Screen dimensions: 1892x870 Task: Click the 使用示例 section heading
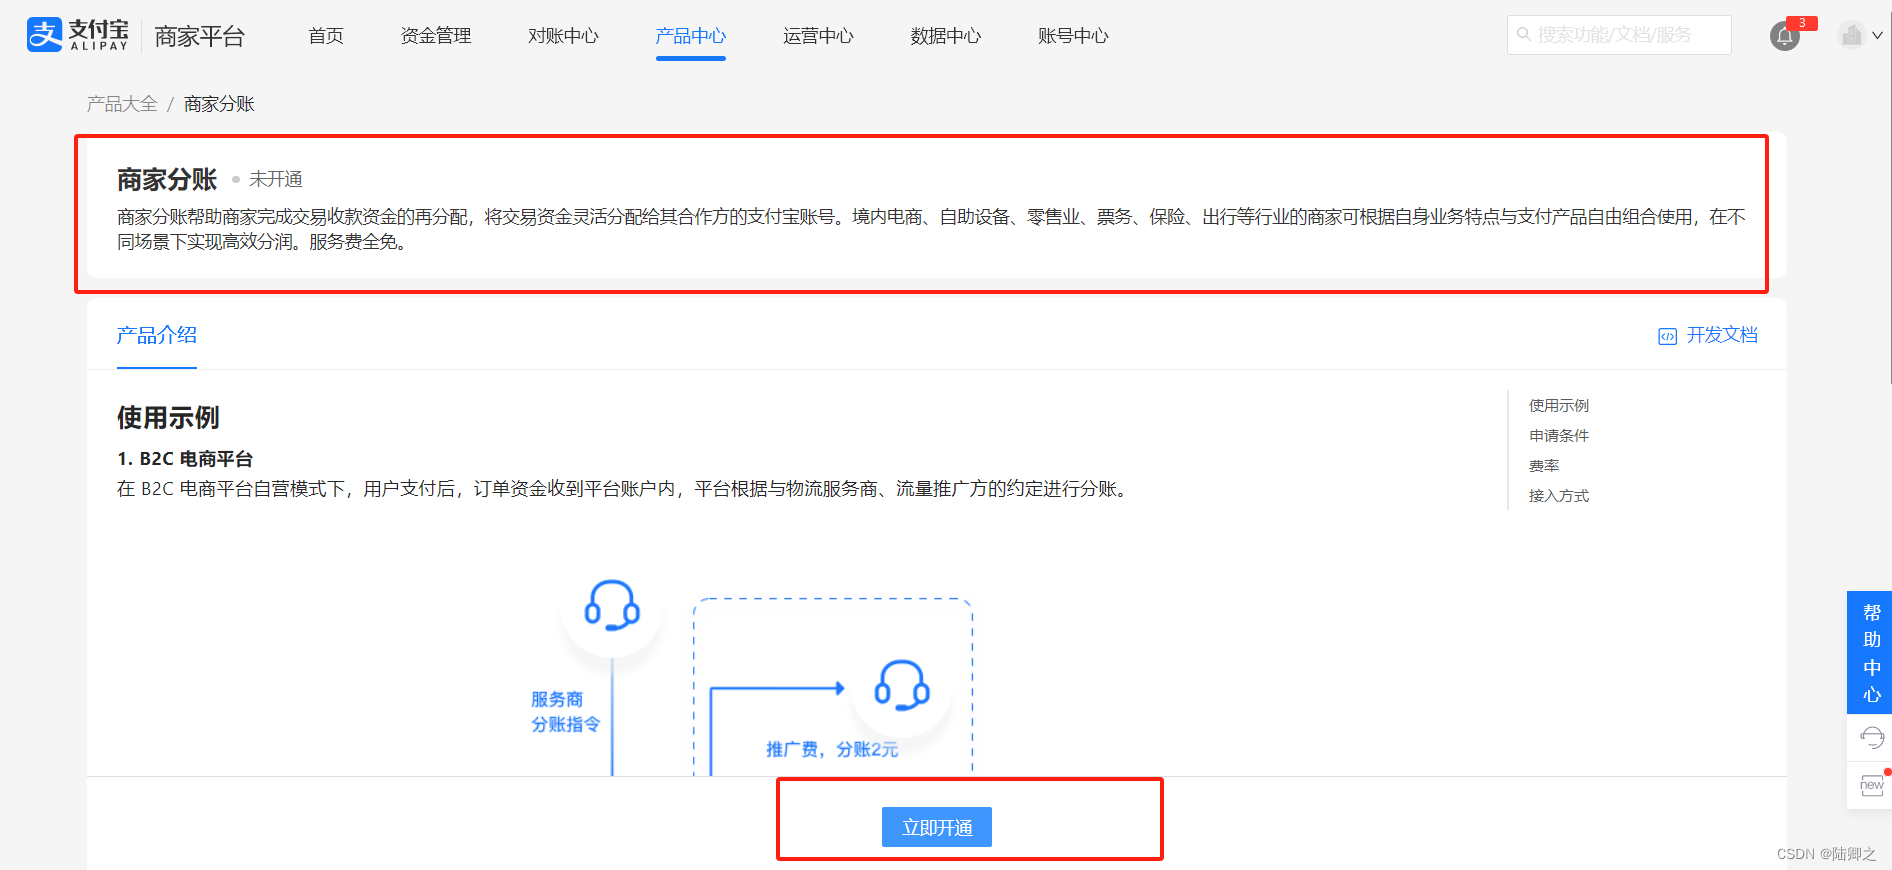pyautogui.click(x=168, y=418)
